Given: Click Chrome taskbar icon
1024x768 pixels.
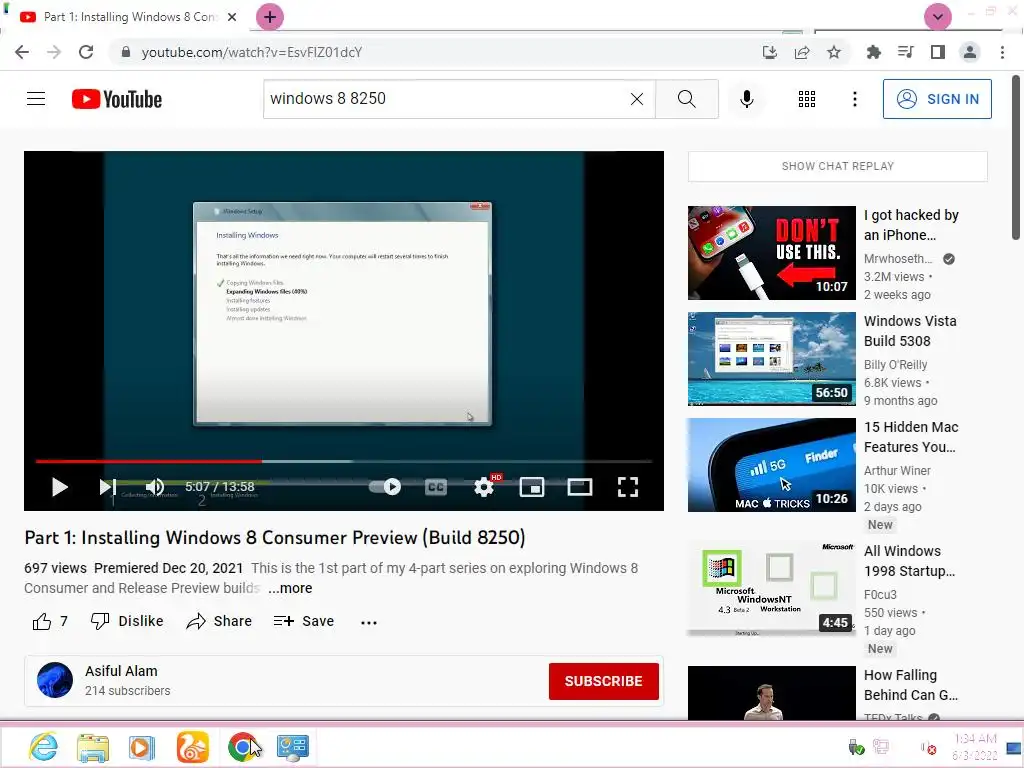Looking at the screenshot, I should (242, 746).
